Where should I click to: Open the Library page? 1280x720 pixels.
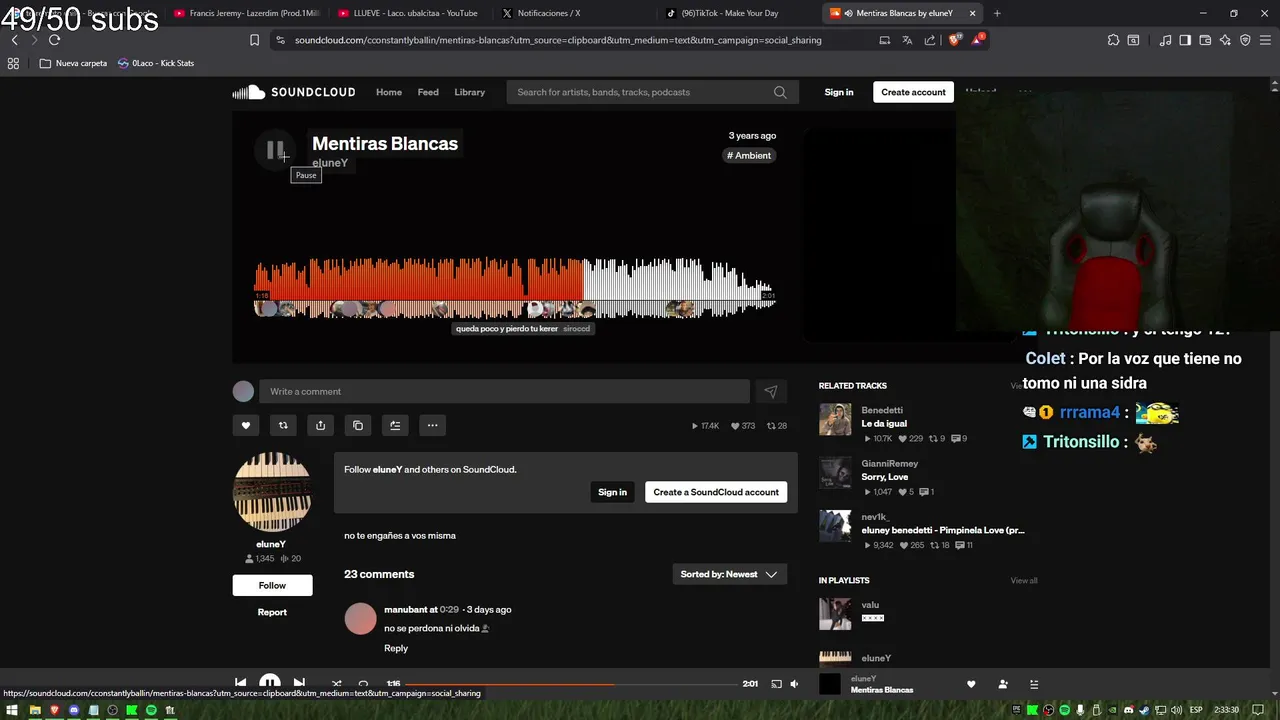tap(469, 92)
